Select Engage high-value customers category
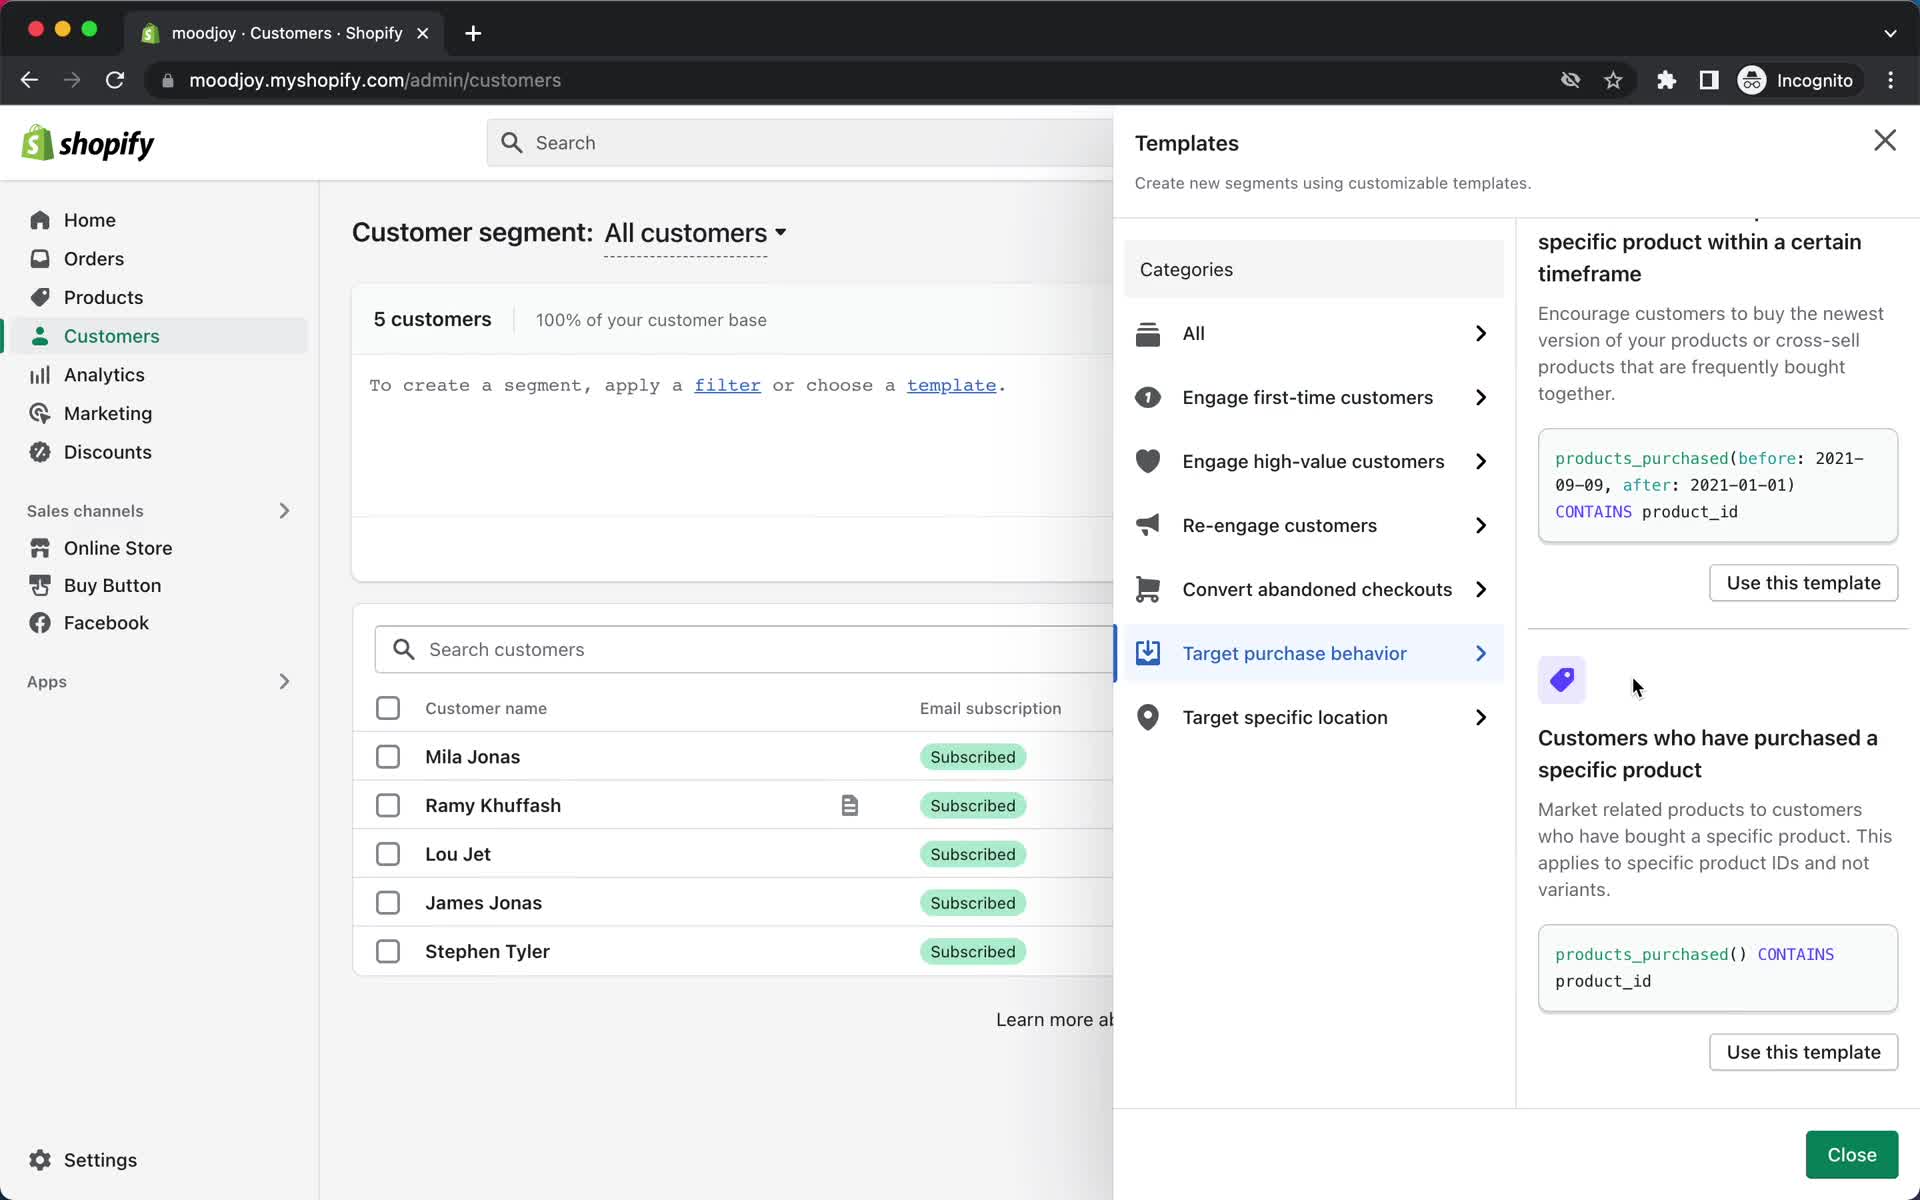The width and height of the screenshot is (1920, 1200). pyautogui.click(x=1313, y=462)
